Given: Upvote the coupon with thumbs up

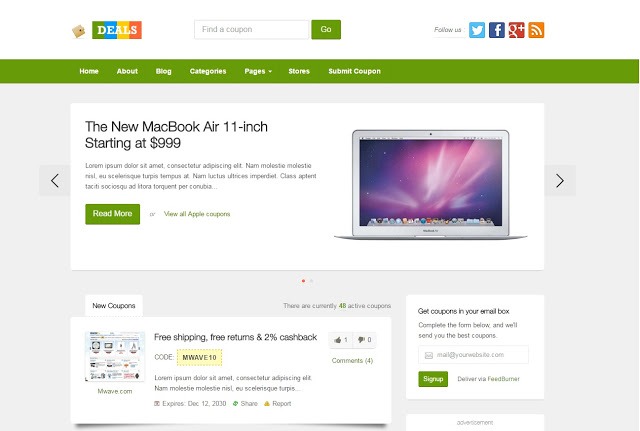Looking at the screenshot, I should click(340, 340).
